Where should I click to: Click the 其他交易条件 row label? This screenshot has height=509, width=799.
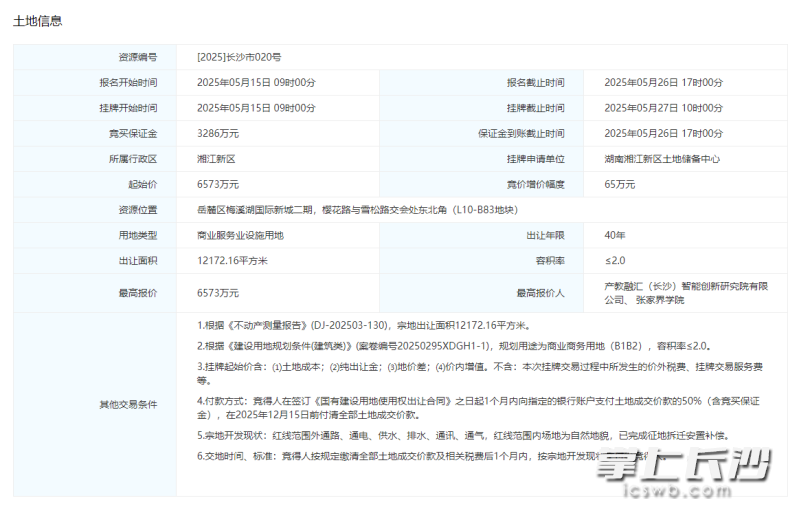(127, 404)
